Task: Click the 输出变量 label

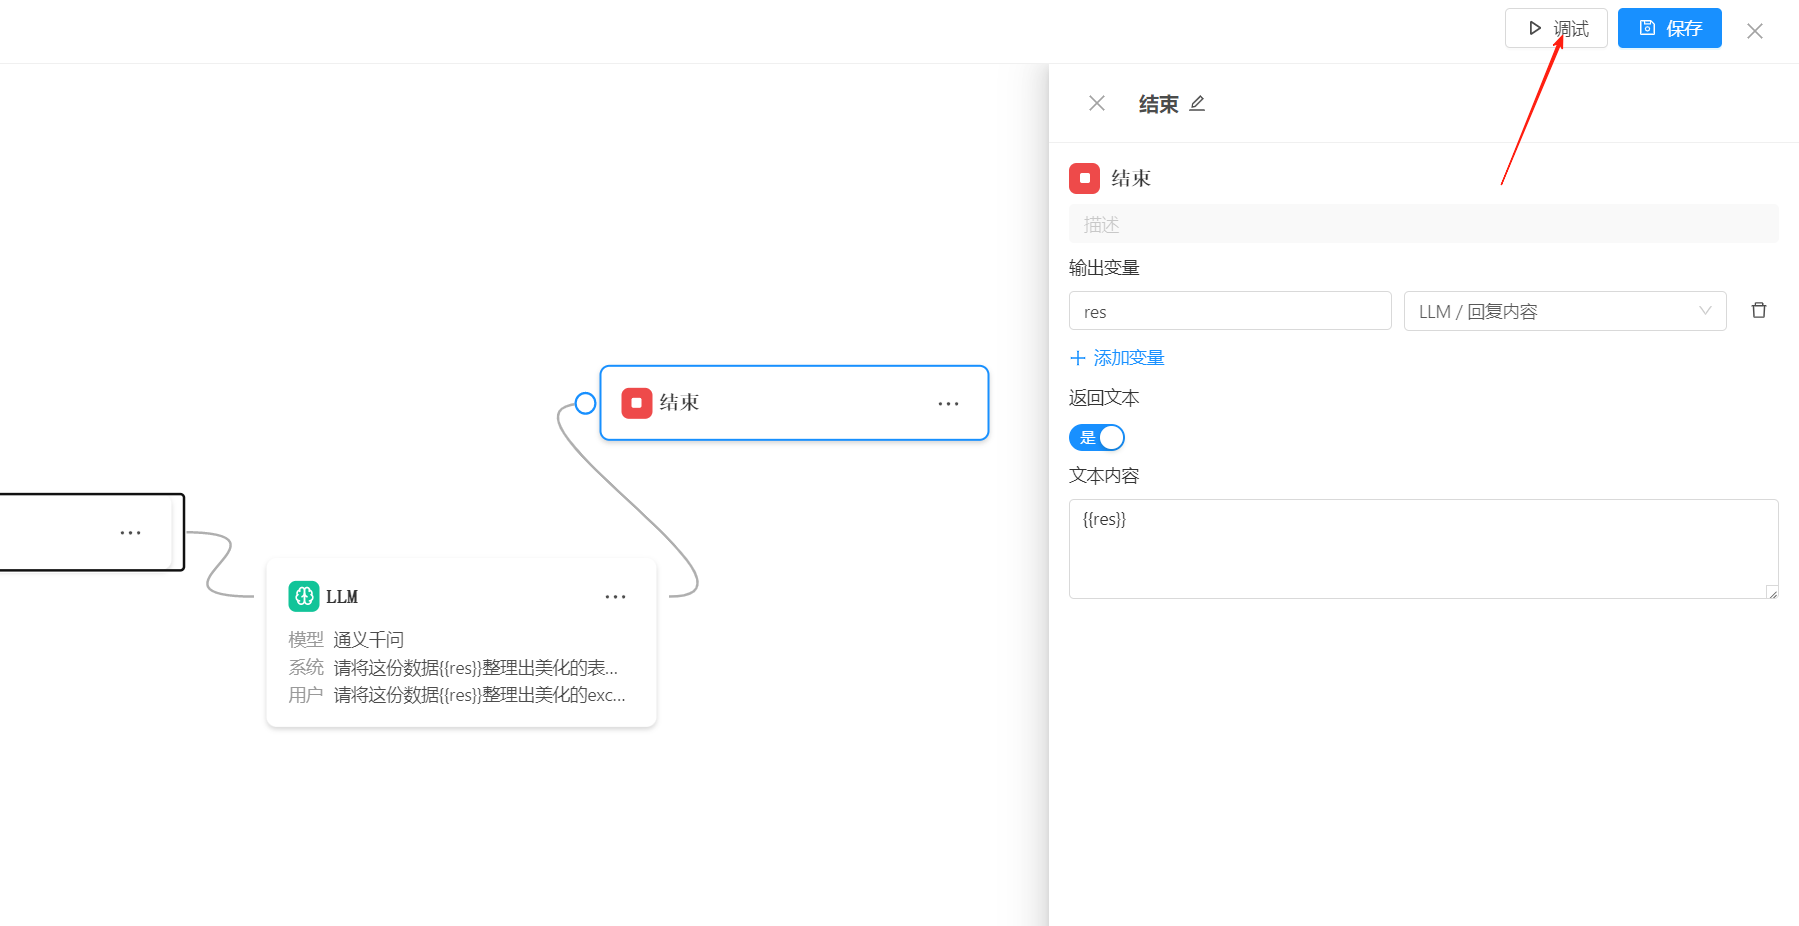Action: click(x=1104, y=268)
